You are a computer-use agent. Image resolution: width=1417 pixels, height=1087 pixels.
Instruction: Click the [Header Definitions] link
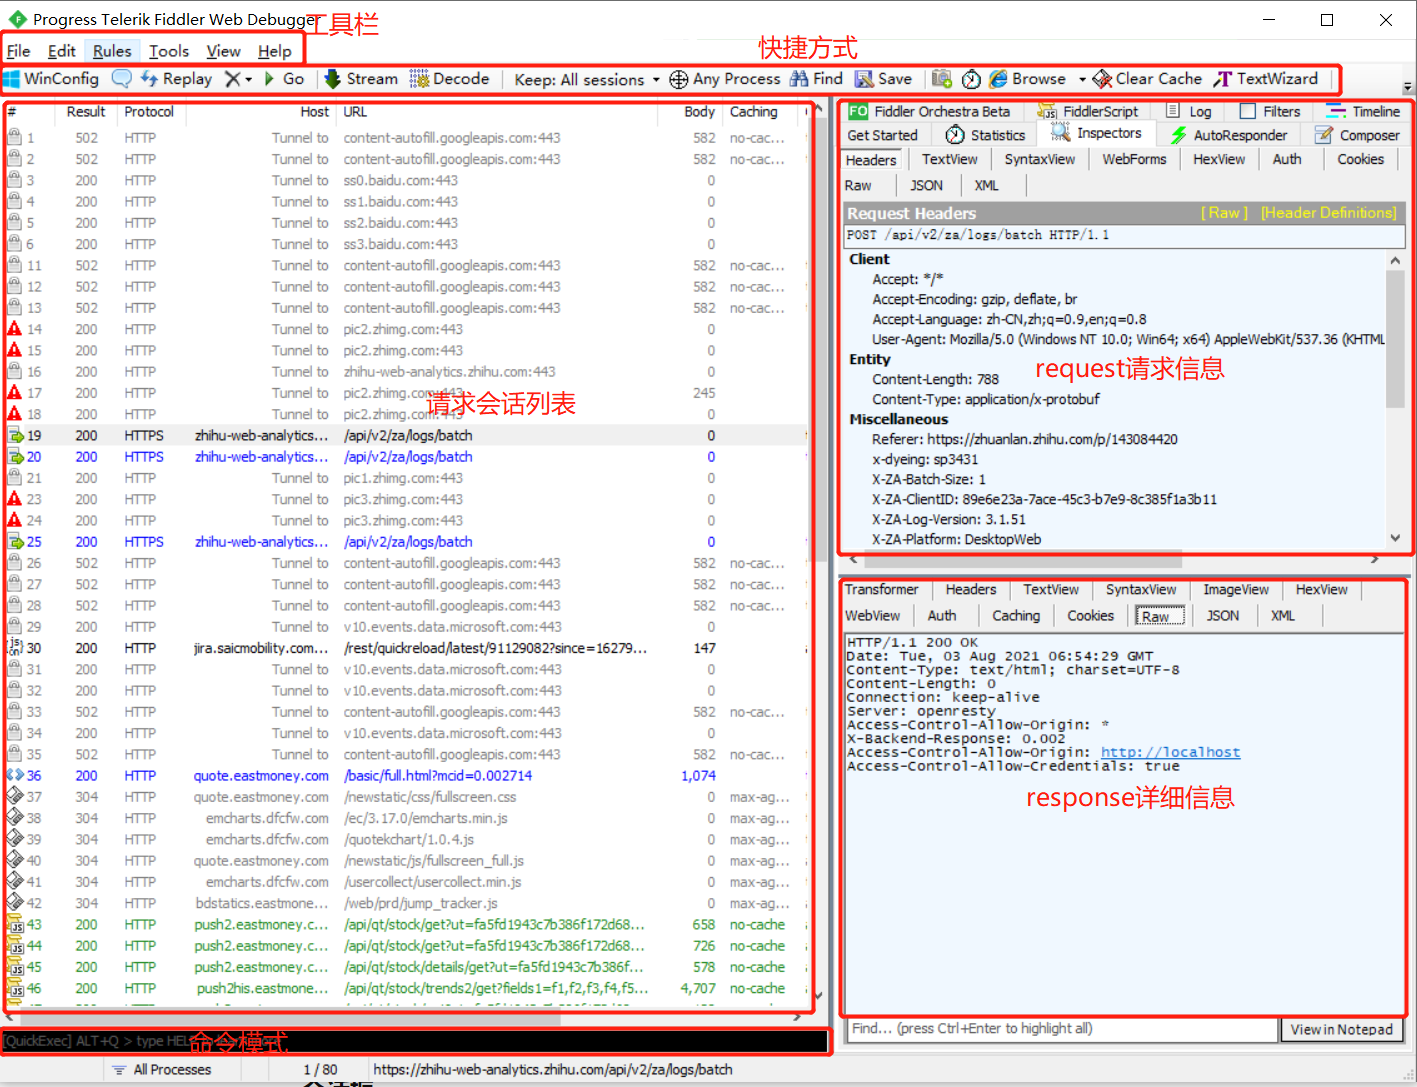tap(1328, 213)
